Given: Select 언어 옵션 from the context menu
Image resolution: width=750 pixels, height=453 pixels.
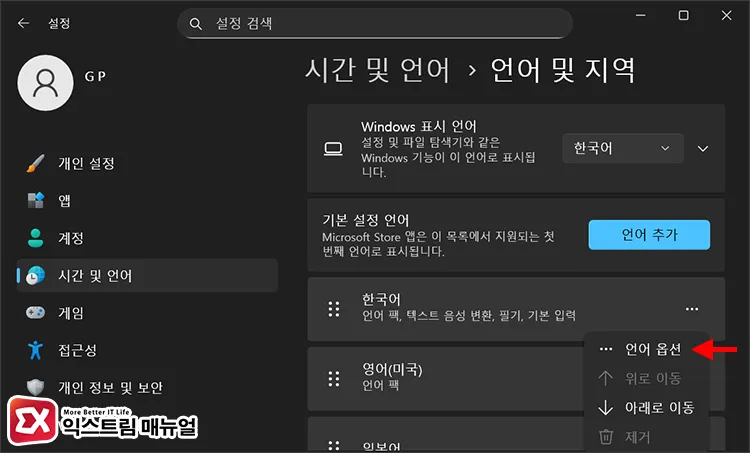Looking at the screenshot, I should click(x=647, y=349).
